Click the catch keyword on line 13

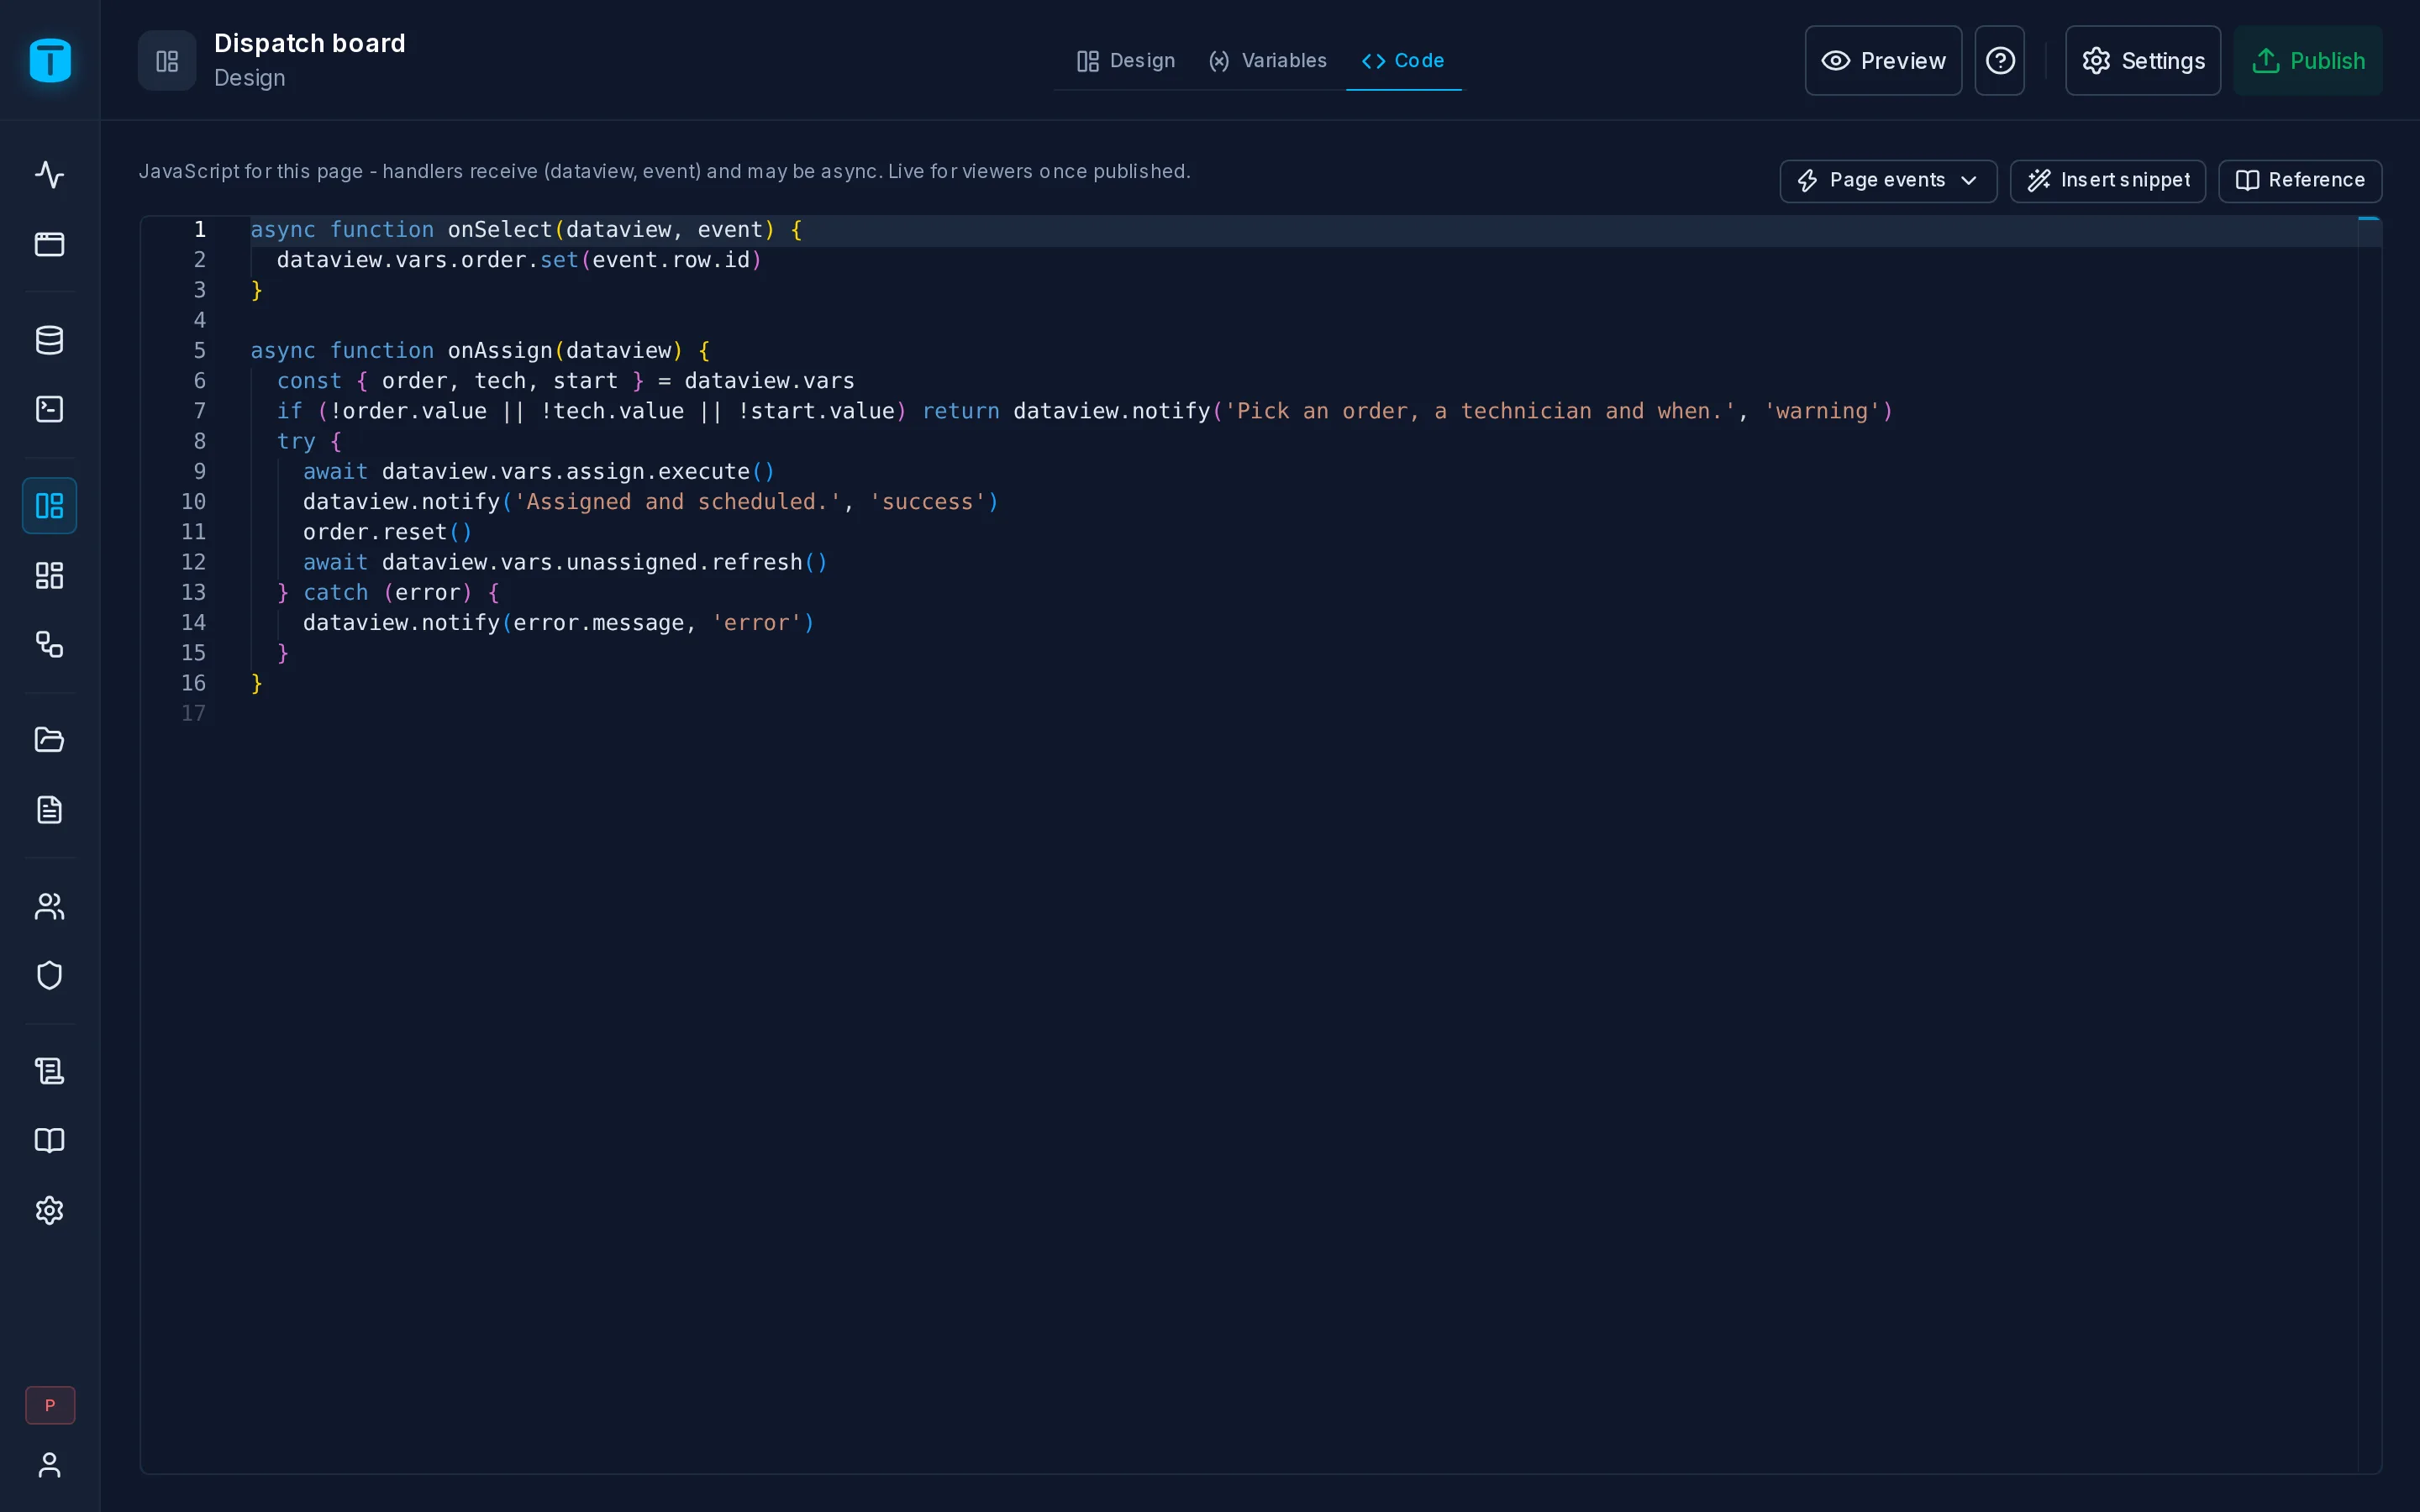(335, 593)
